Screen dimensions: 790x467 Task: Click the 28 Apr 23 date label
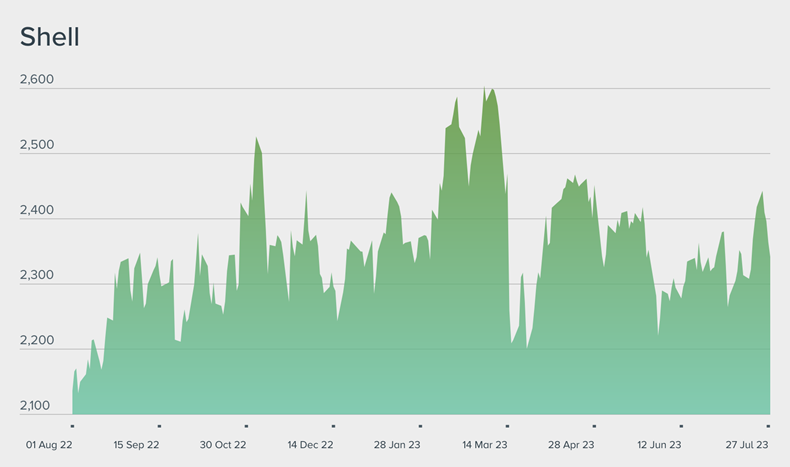572,445
